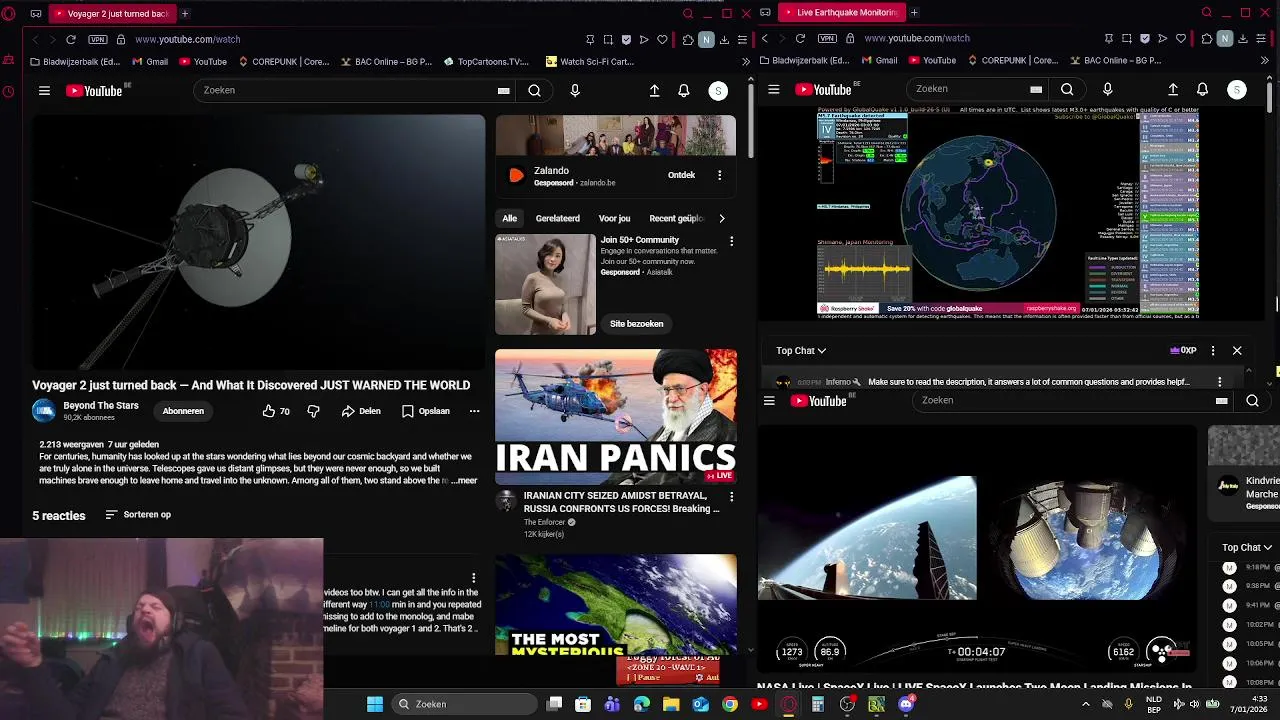The width and height of the screenshot is (1280, 720).
Task: Start voice search in the left YouTube window
Action: pyautogui.click(x=574, y=91)
